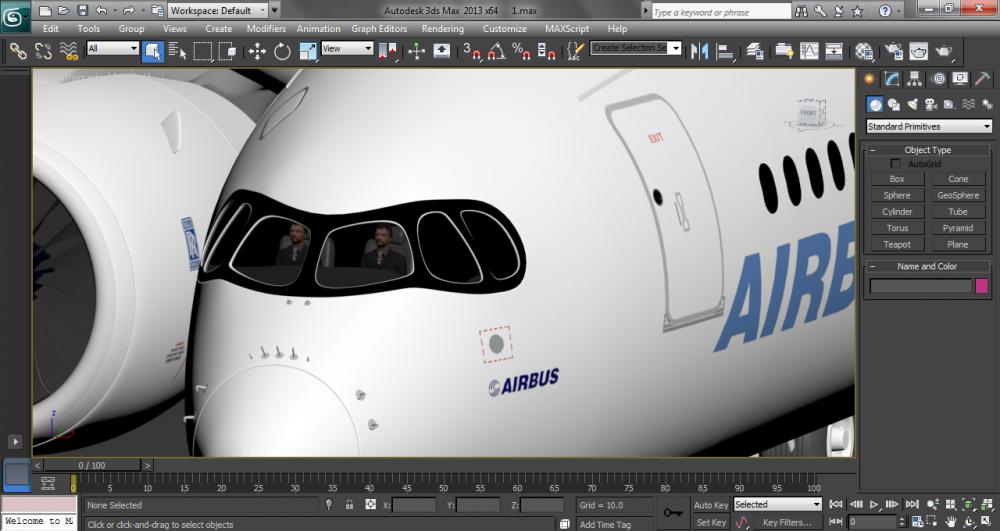Open the Rendering menu
The image size is (1000, 531).
[x=442, y=29]
